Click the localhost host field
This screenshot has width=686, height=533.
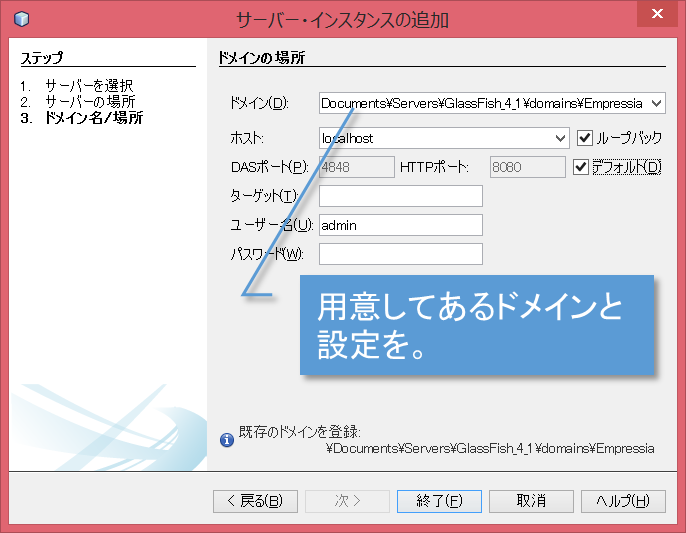pyautogui.click(x=444, y=138)
